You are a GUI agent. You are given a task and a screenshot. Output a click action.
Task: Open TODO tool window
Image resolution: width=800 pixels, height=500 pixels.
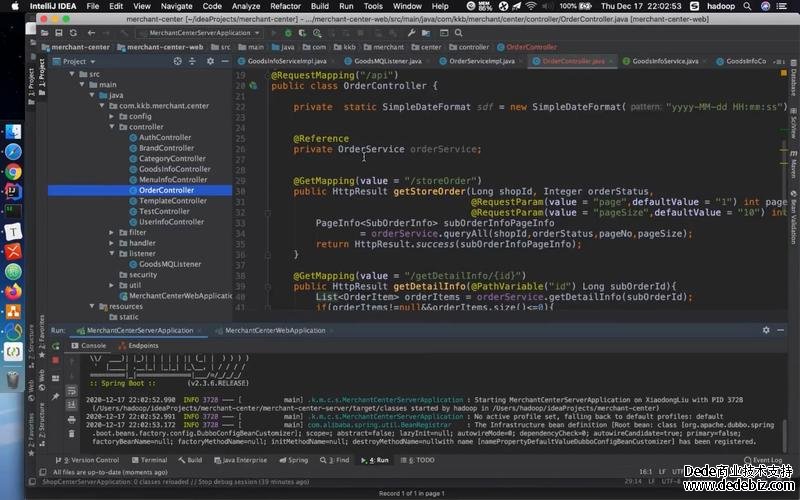[418, 460]
